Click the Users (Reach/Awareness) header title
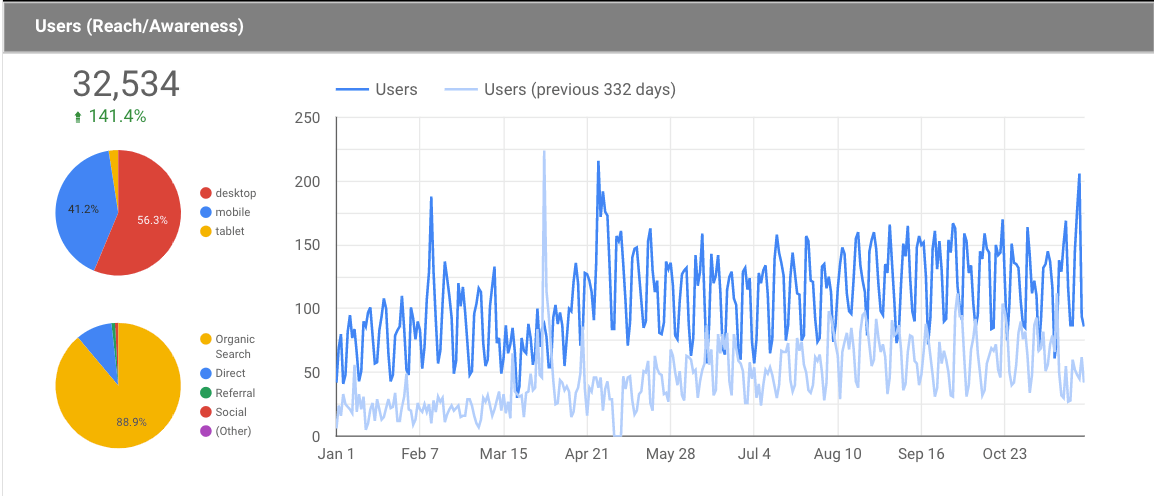 coord(139,27)
